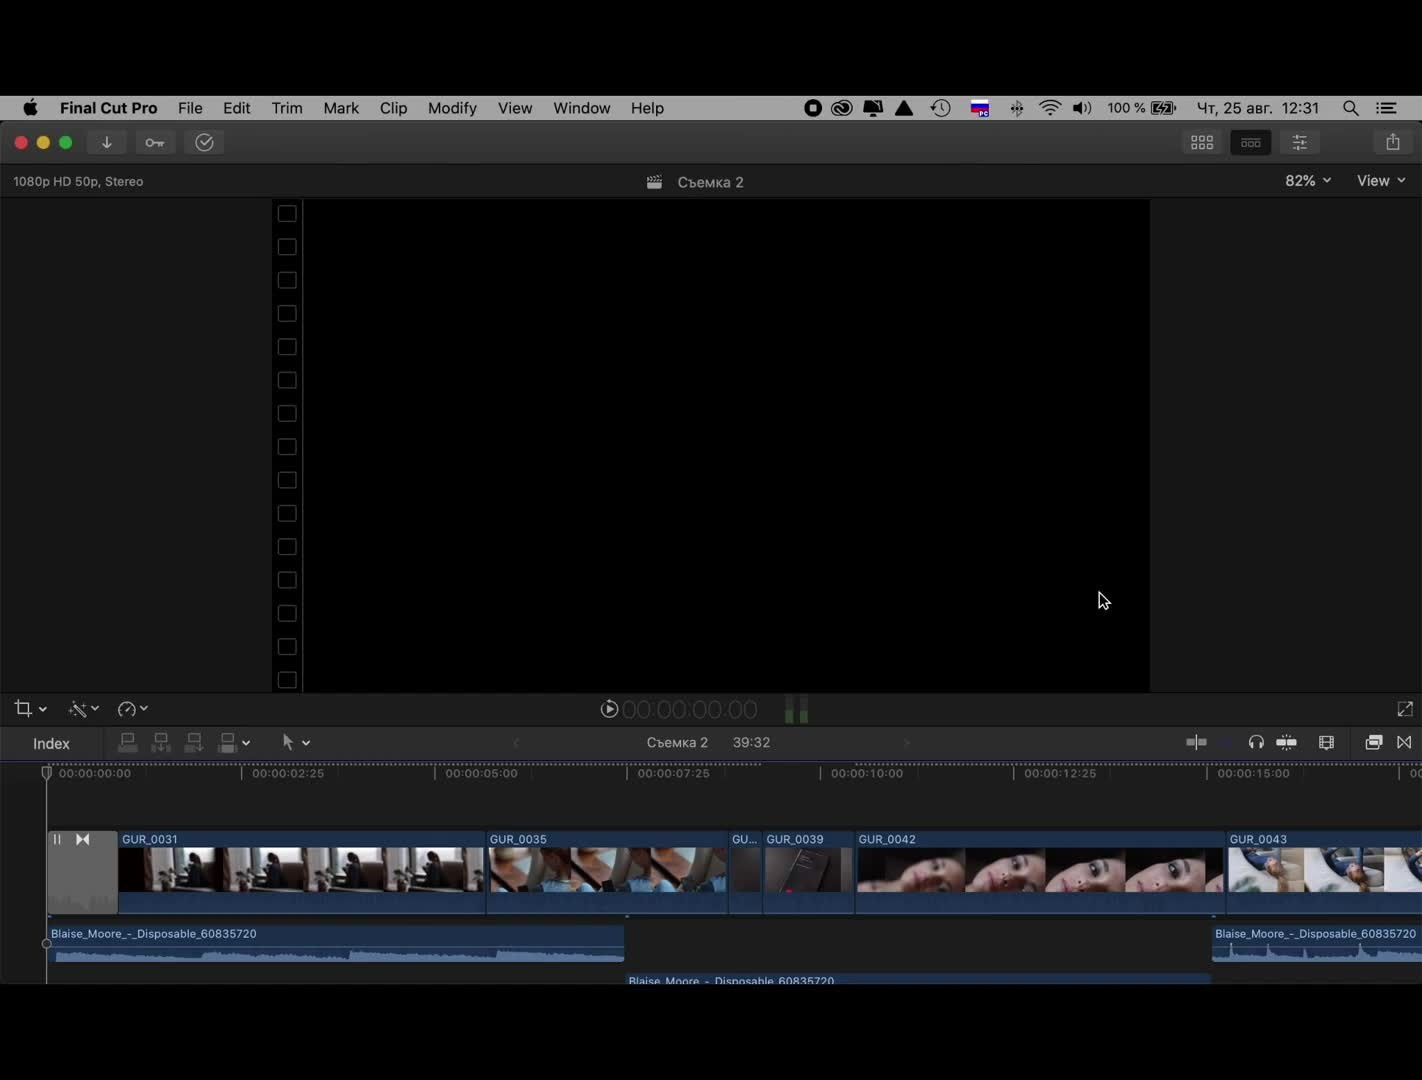Toggle the browser panel visibility button
Image resolution: width=1422 pixels, height=1080 pixels.
pyautogui.click(x=1202, y=143)
